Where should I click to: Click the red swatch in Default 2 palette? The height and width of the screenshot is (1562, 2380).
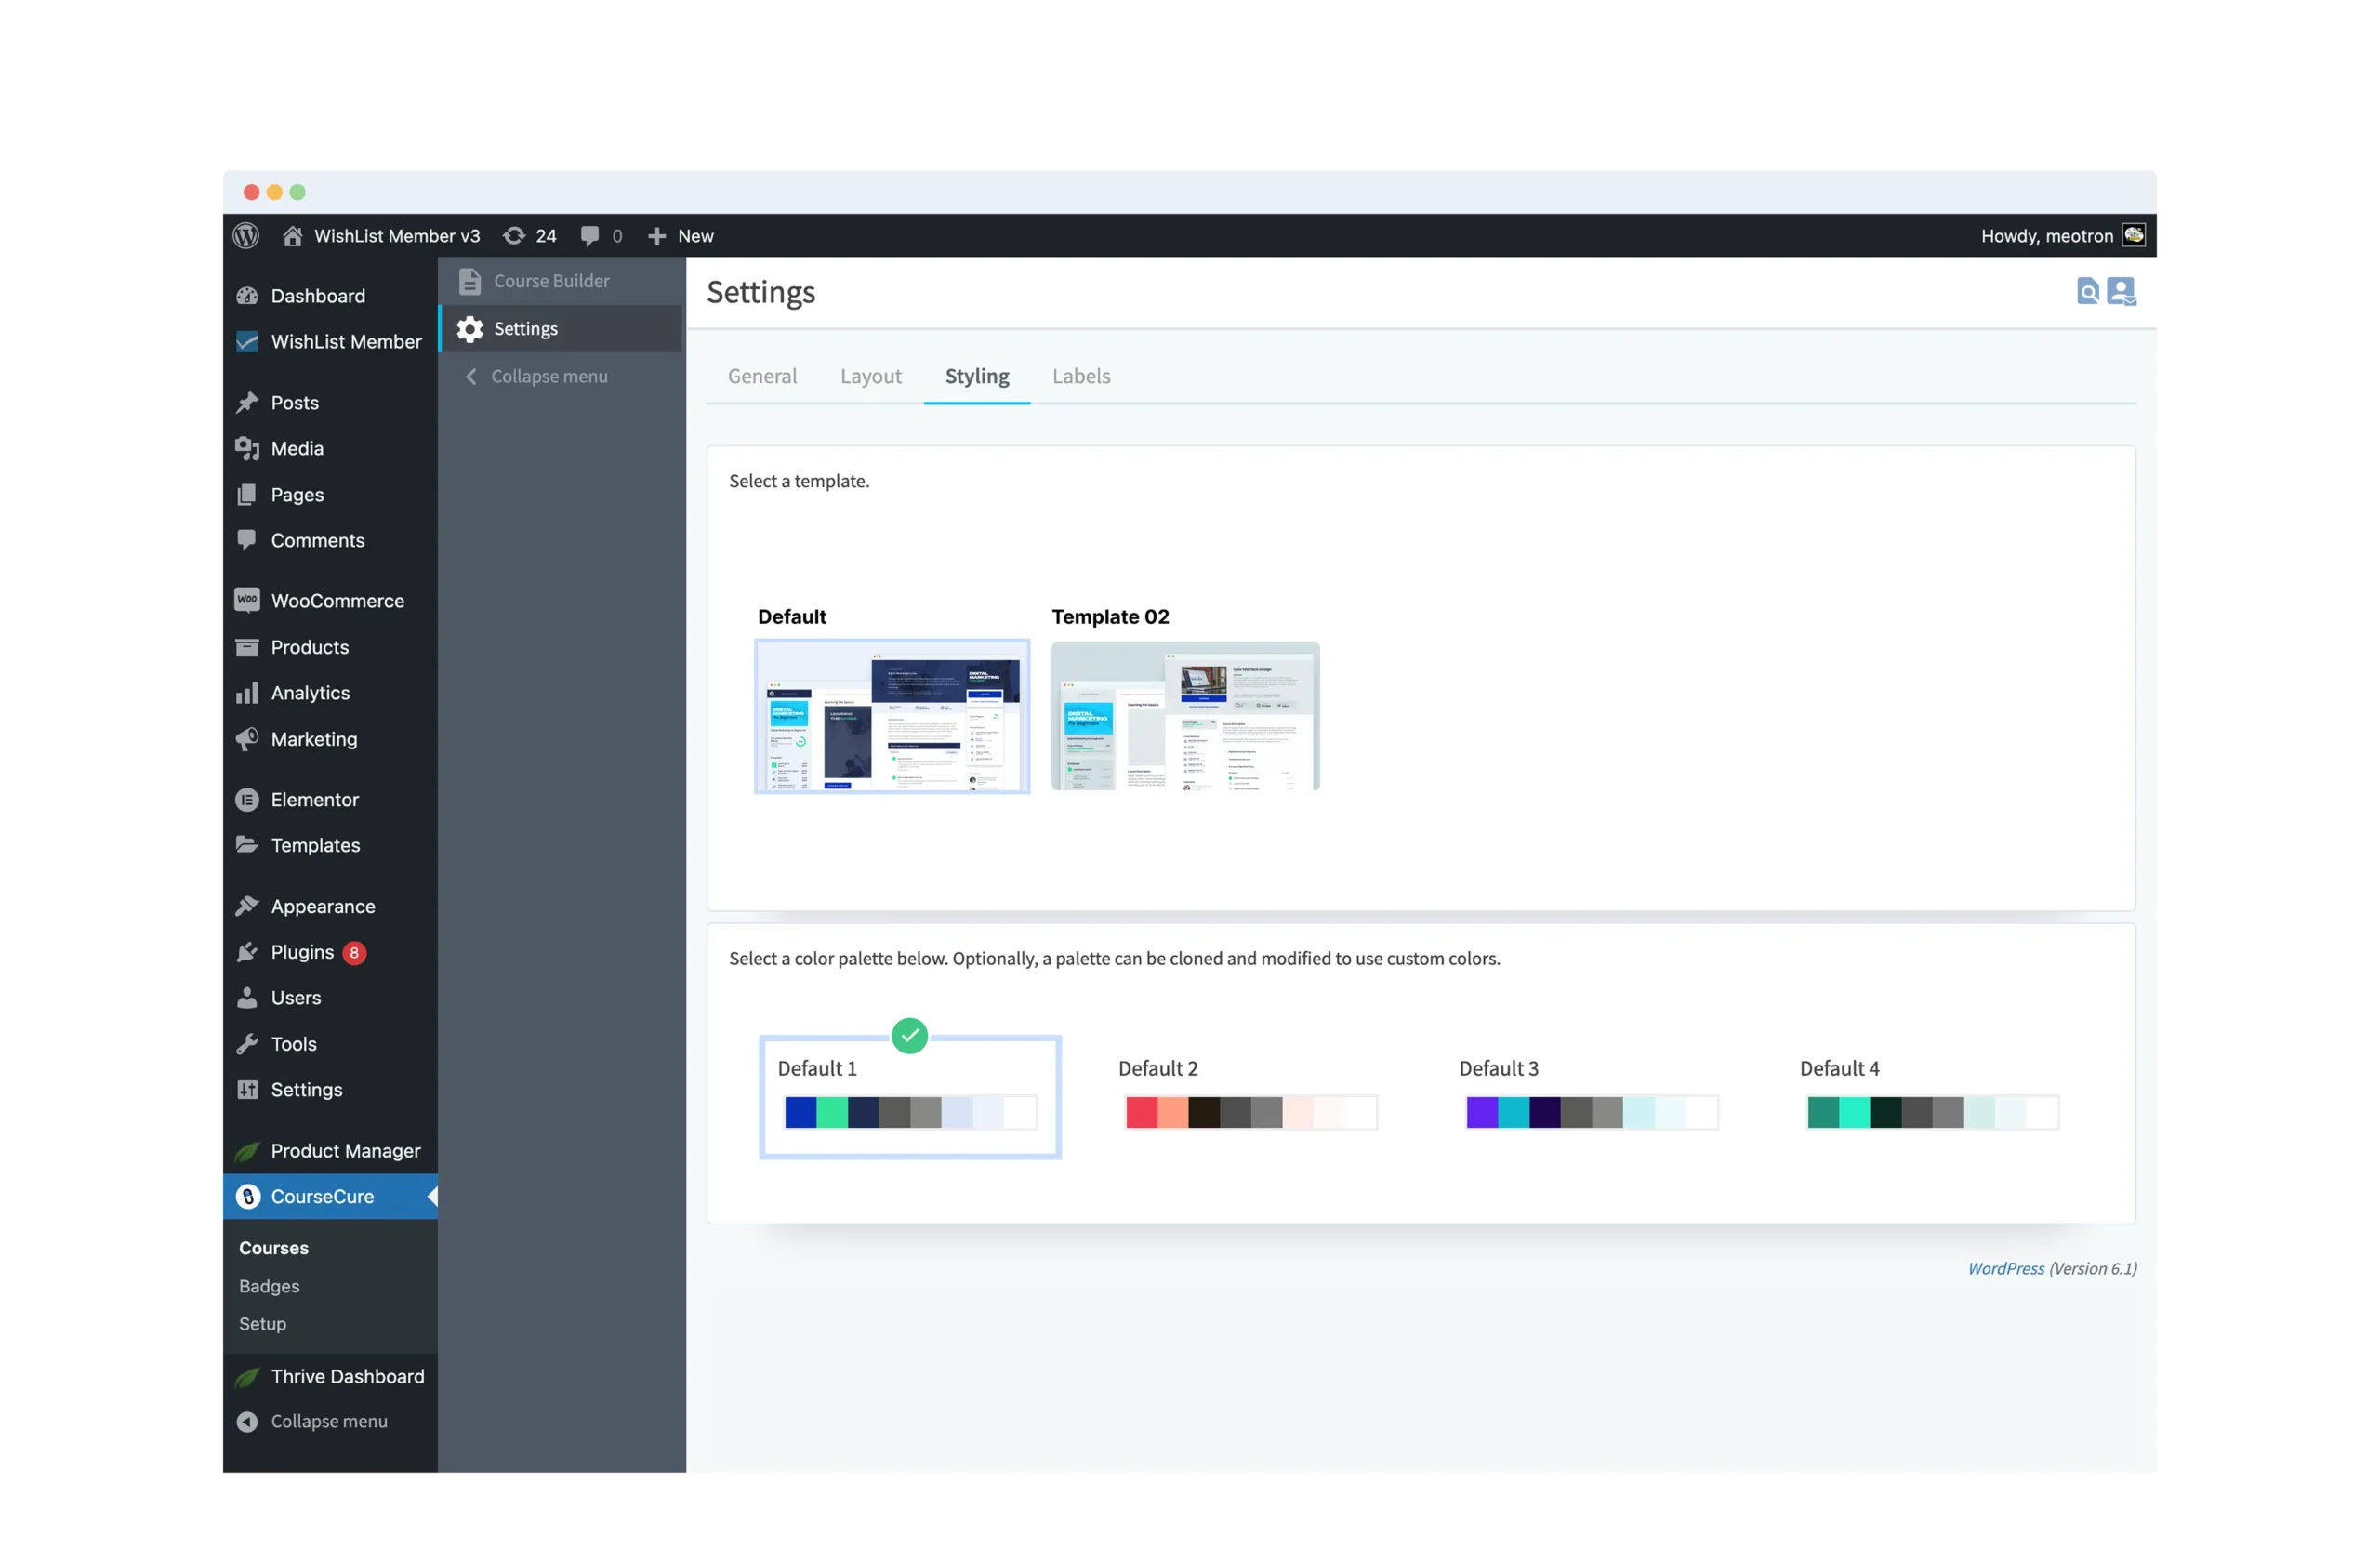(1141, 1112)
